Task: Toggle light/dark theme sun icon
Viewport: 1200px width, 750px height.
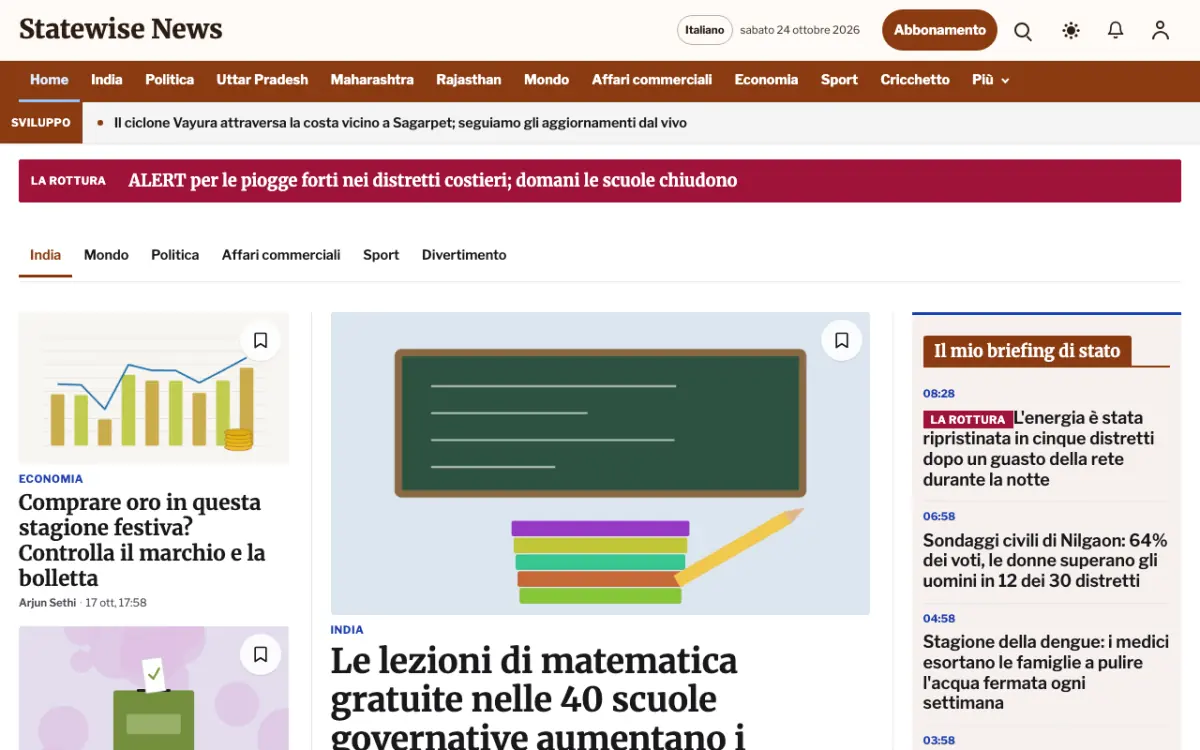Action: coord(1071,30)
